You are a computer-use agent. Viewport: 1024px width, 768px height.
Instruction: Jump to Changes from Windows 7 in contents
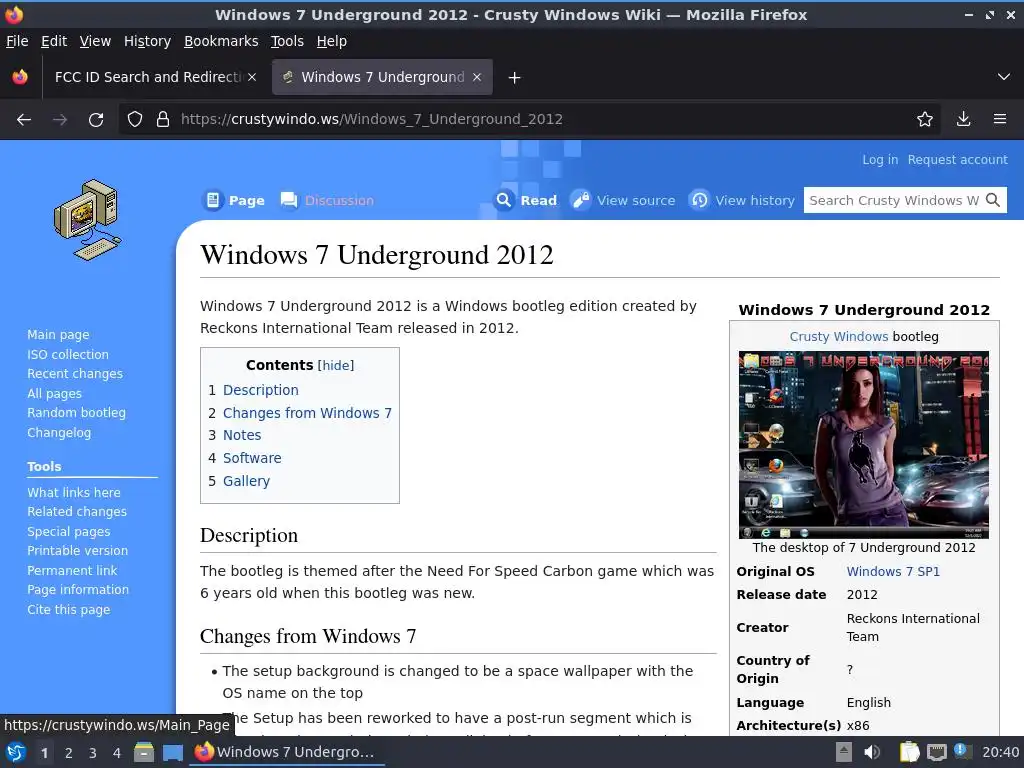(308, 413)
